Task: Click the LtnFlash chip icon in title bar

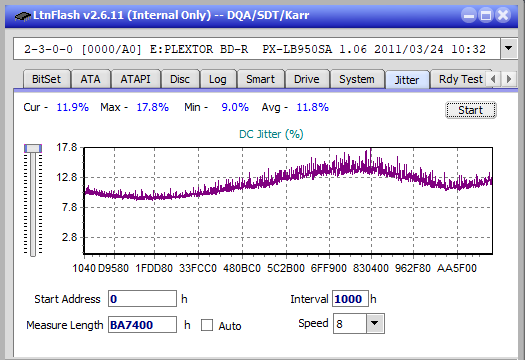Action: tap(23, 15)
